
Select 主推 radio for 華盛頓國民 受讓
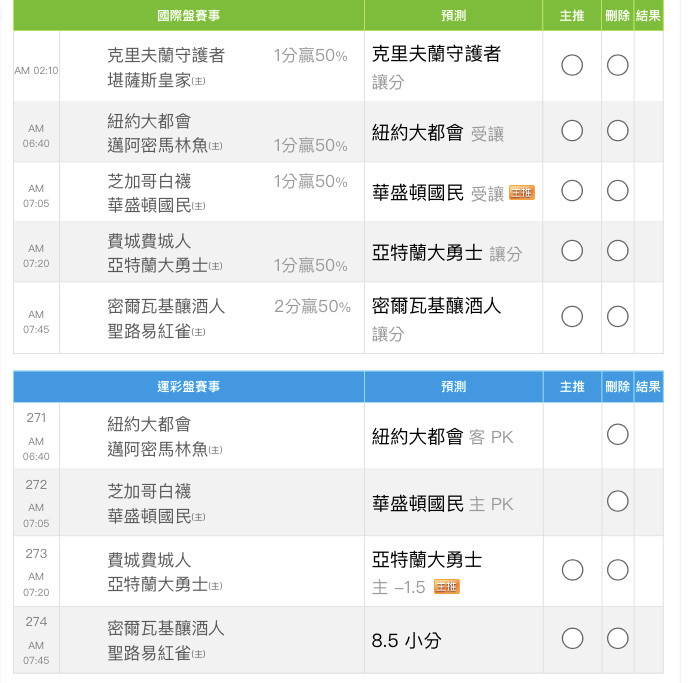572,191
